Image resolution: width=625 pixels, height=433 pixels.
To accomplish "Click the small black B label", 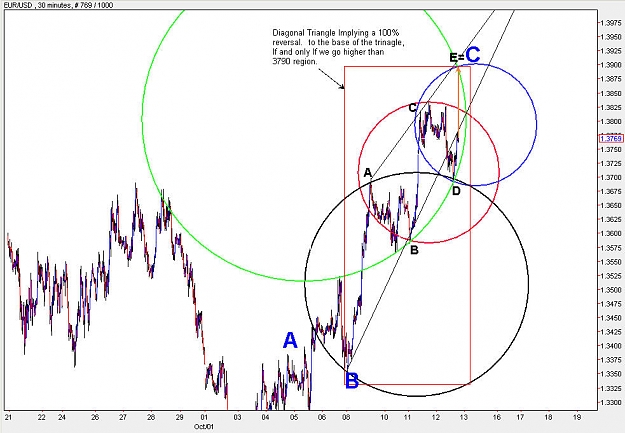I will 414,250.
